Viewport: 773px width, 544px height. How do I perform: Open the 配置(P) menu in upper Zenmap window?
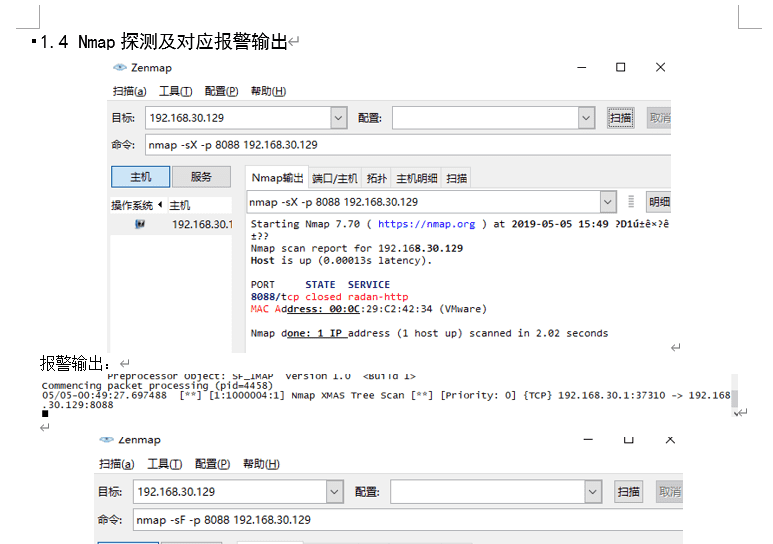click(x=221, y=91)
